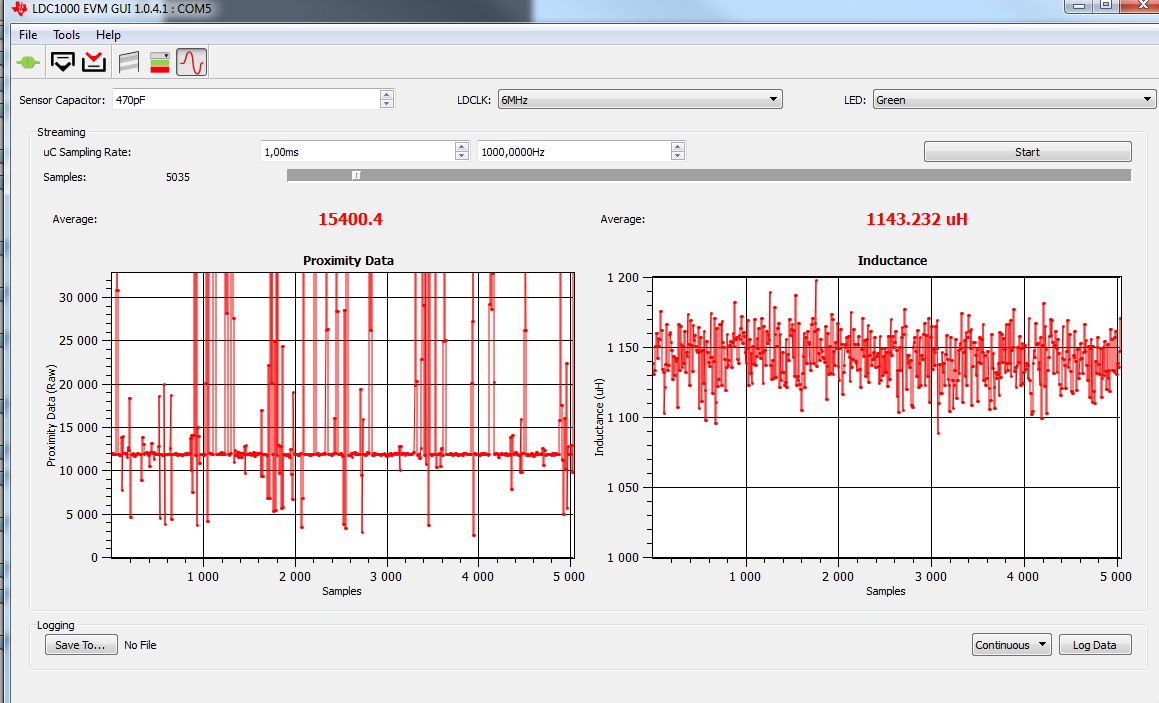Increase the 1000,0000Hz frequency value
Screen dimensions: 1159x703
(x=678, y=147)
